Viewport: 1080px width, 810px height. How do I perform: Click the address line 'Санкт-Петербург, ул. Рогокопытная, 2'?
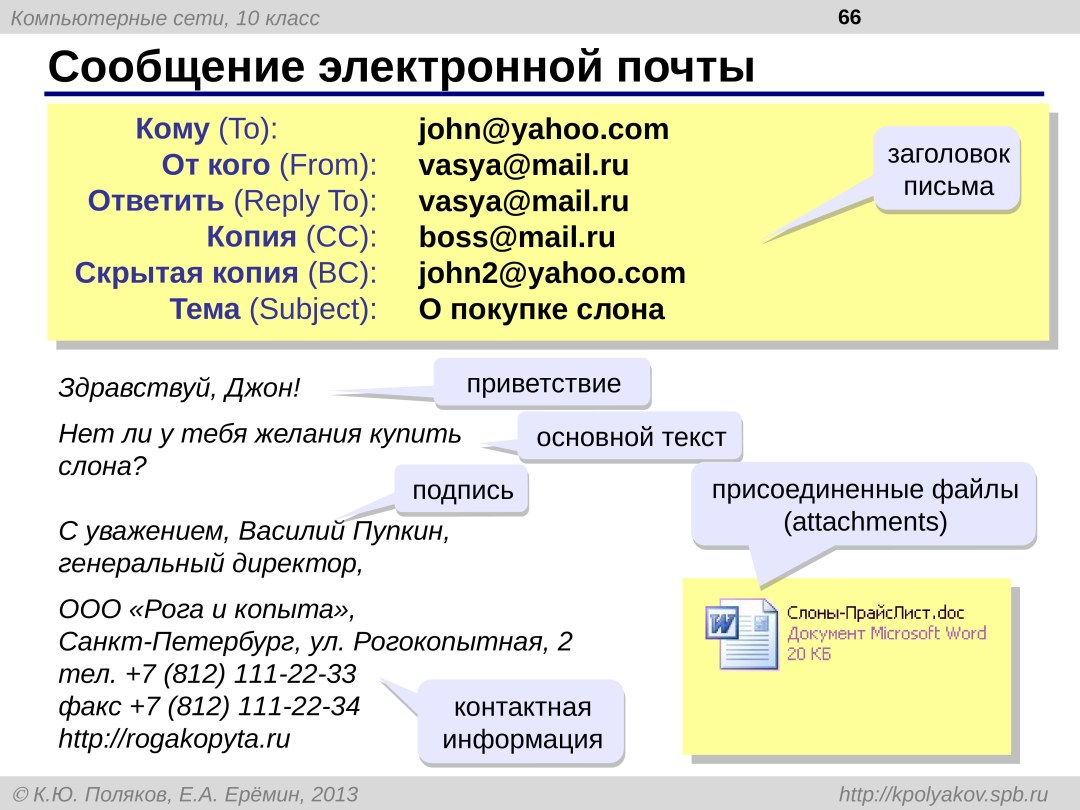click(315, 642)
